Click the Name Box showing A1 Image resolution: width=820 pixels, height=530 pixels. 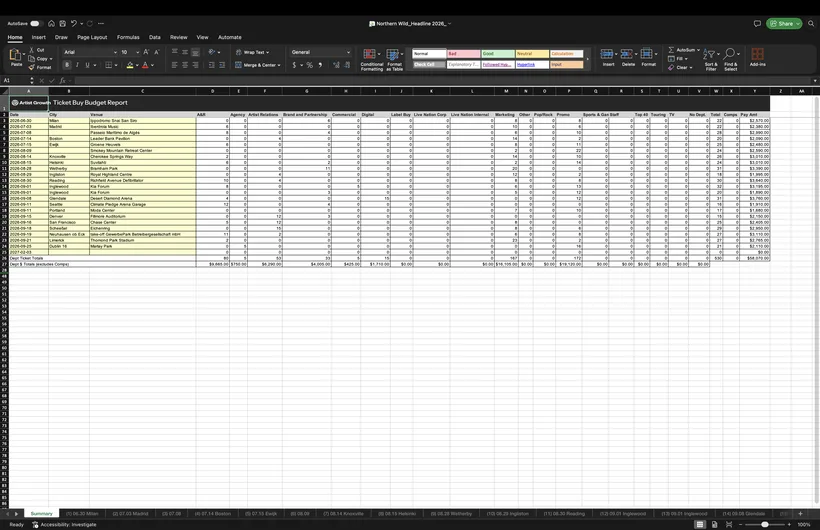click(x=18, y=81)
